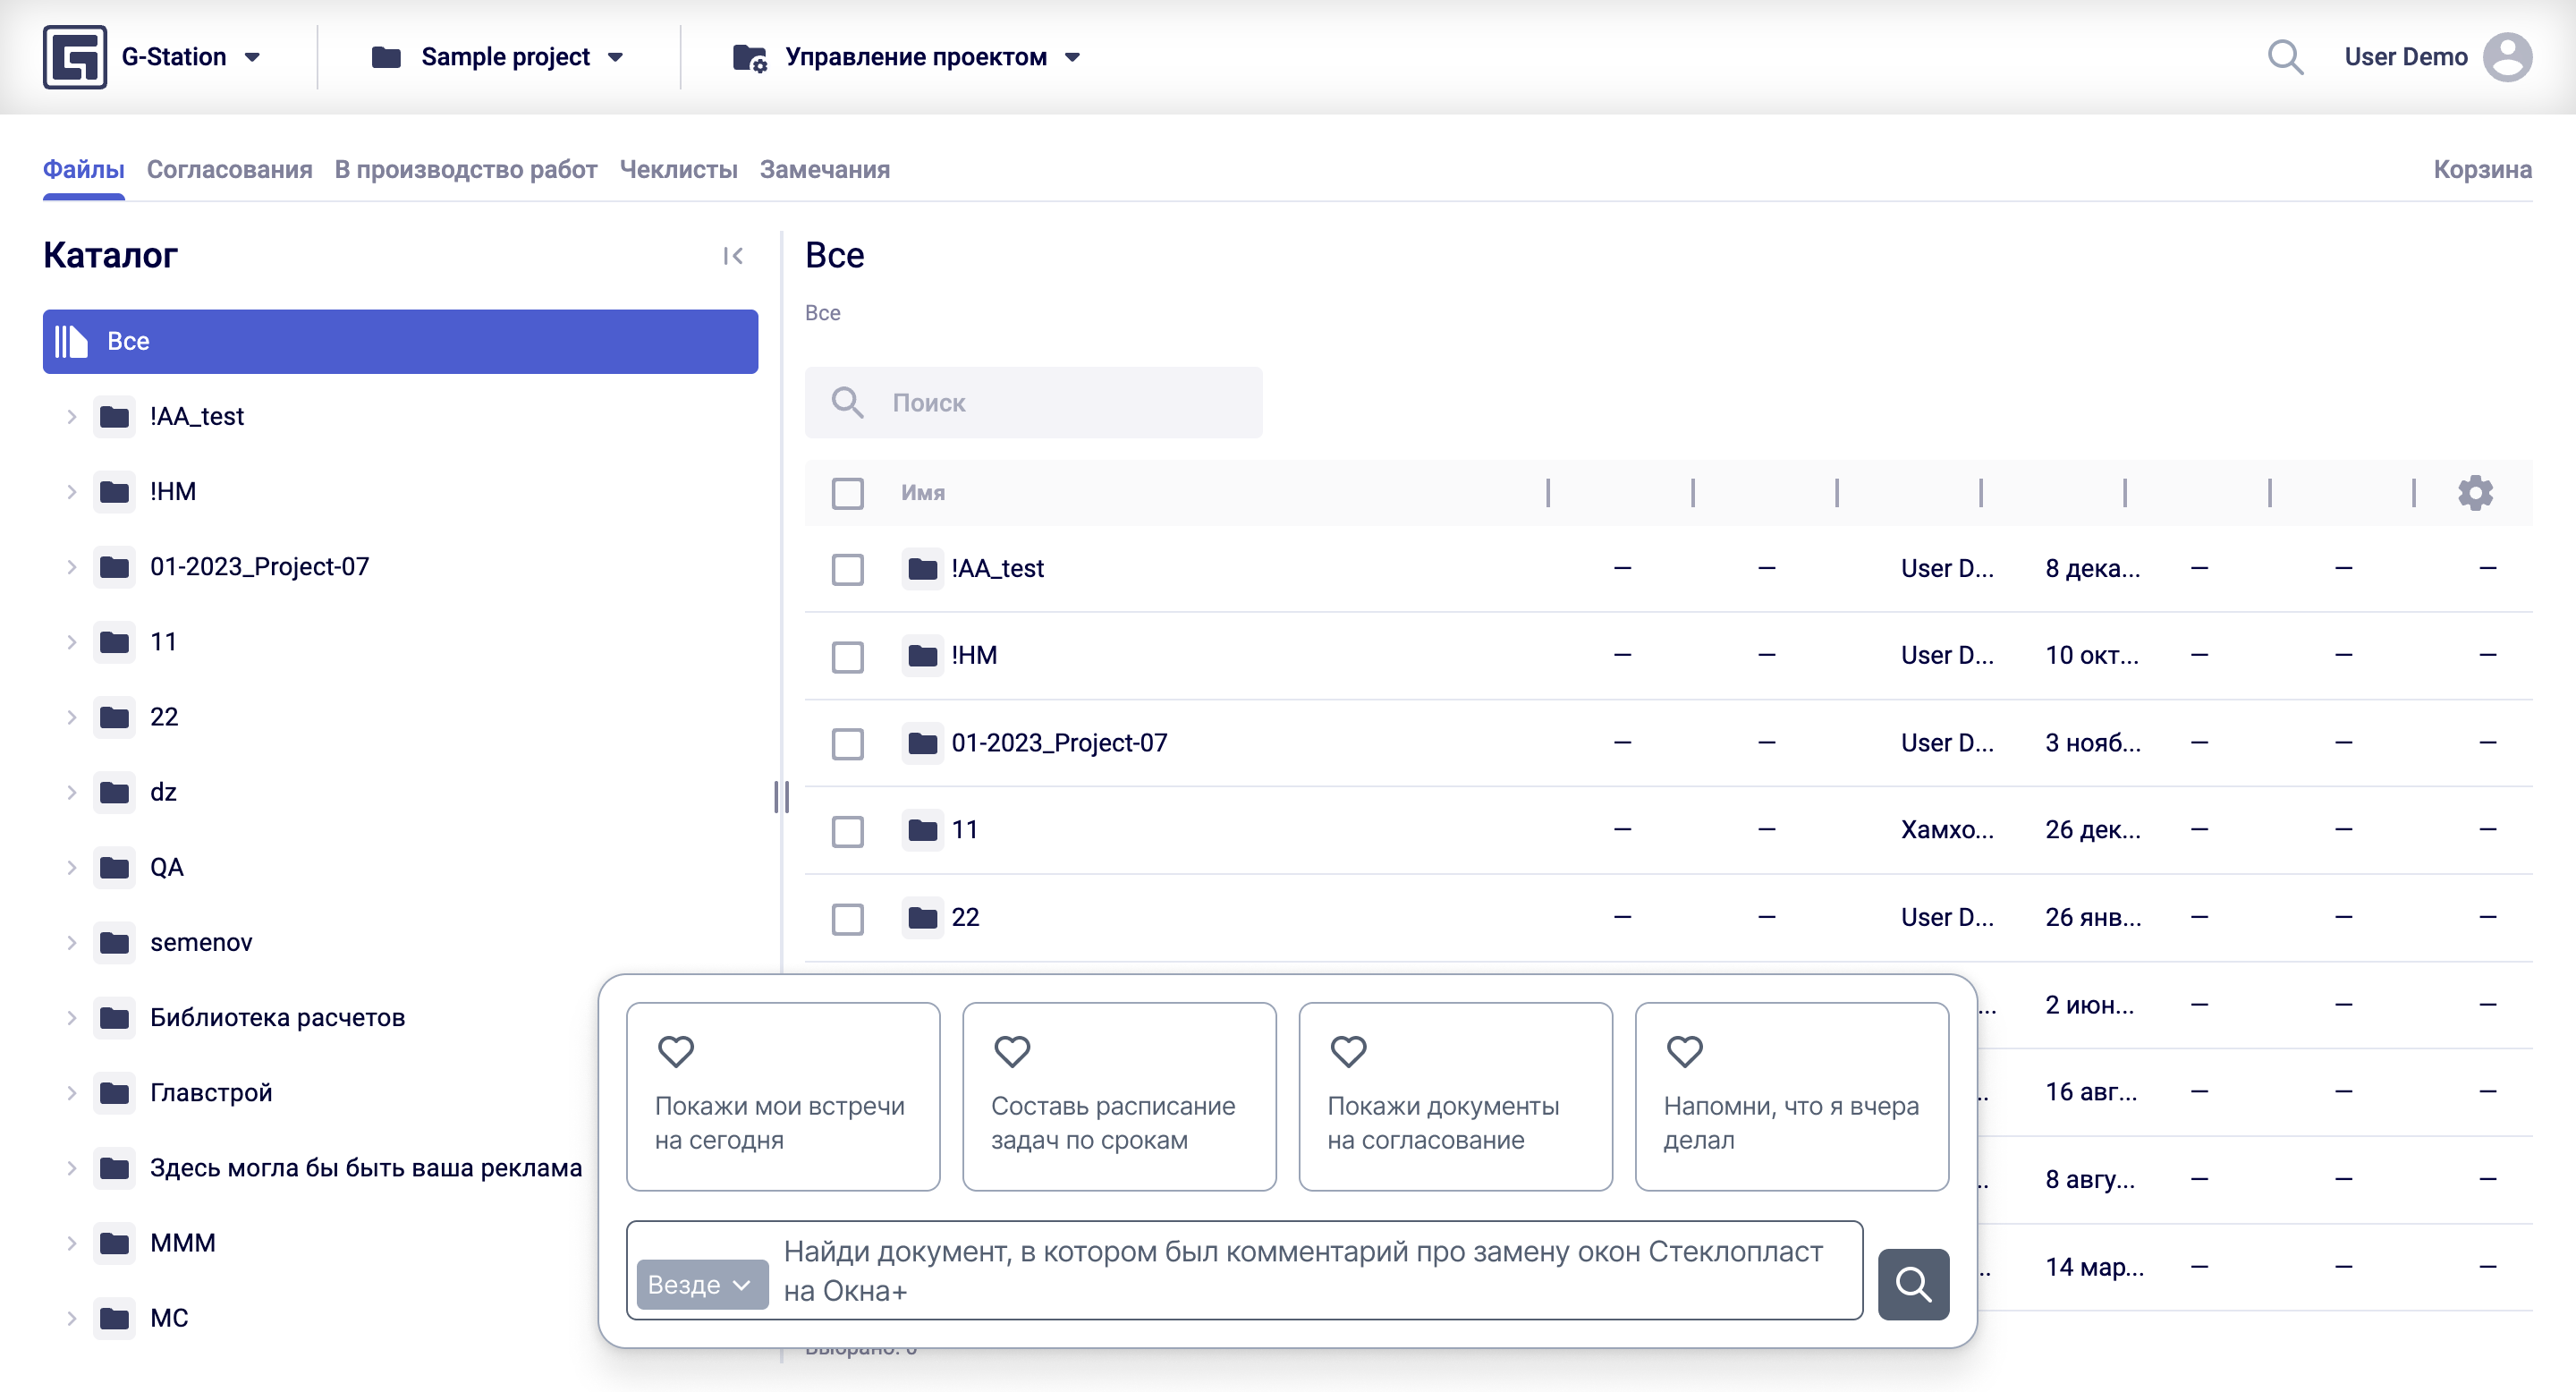Check the 01-2023_Project-07 row checkbox
The width and height of the screenshot is (2576, 1392).
pyautogui.click(x=847, y=743)
